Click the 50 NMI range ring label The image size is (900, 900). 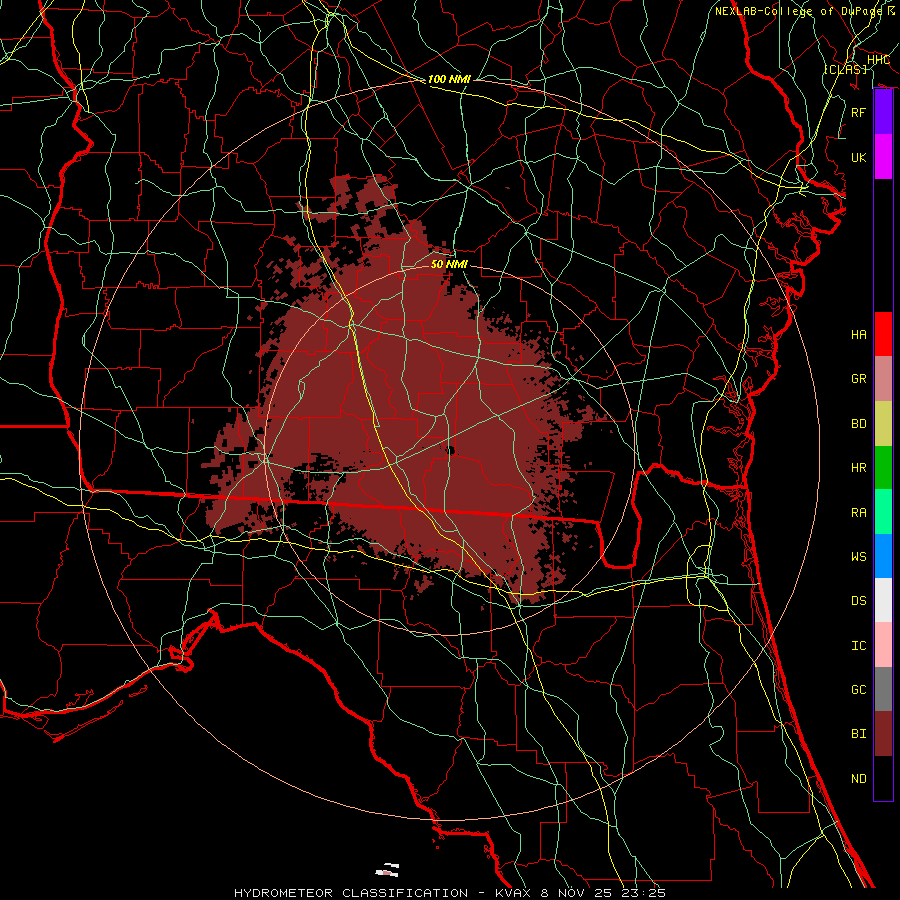(449, 264)
